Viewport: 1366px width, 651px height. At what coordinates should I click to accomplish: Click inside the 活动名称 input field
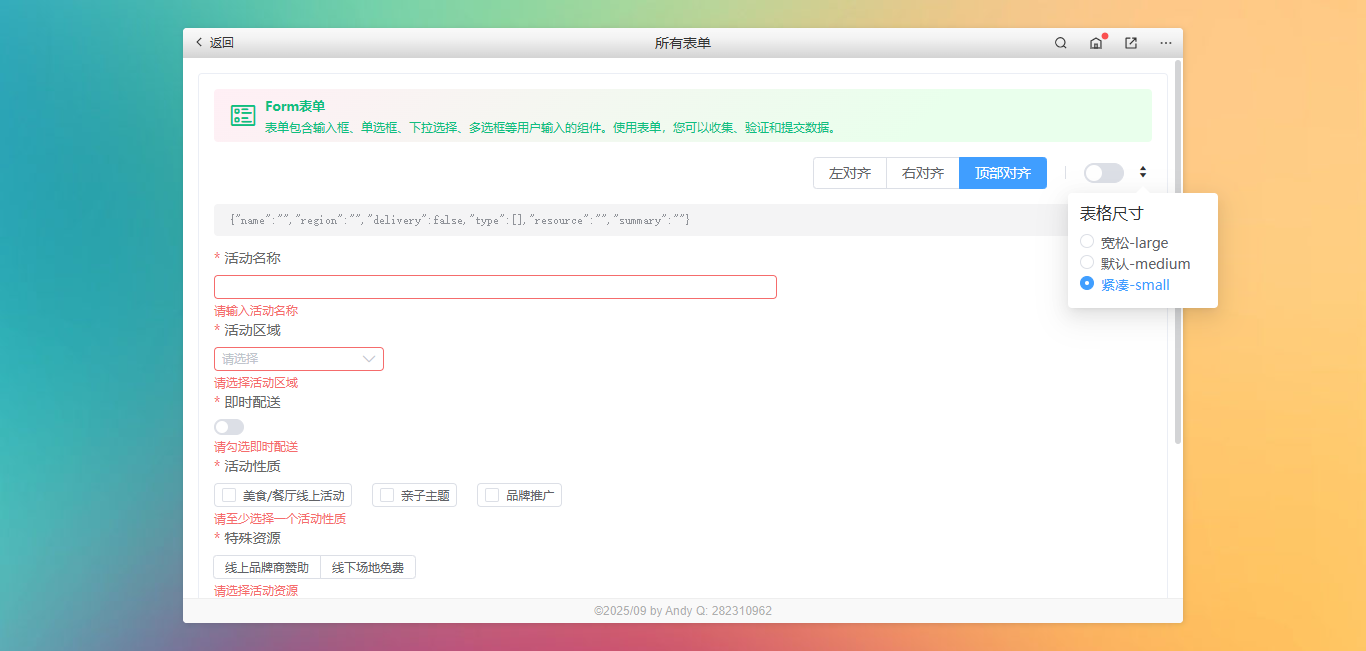click(x=495, y=286)
